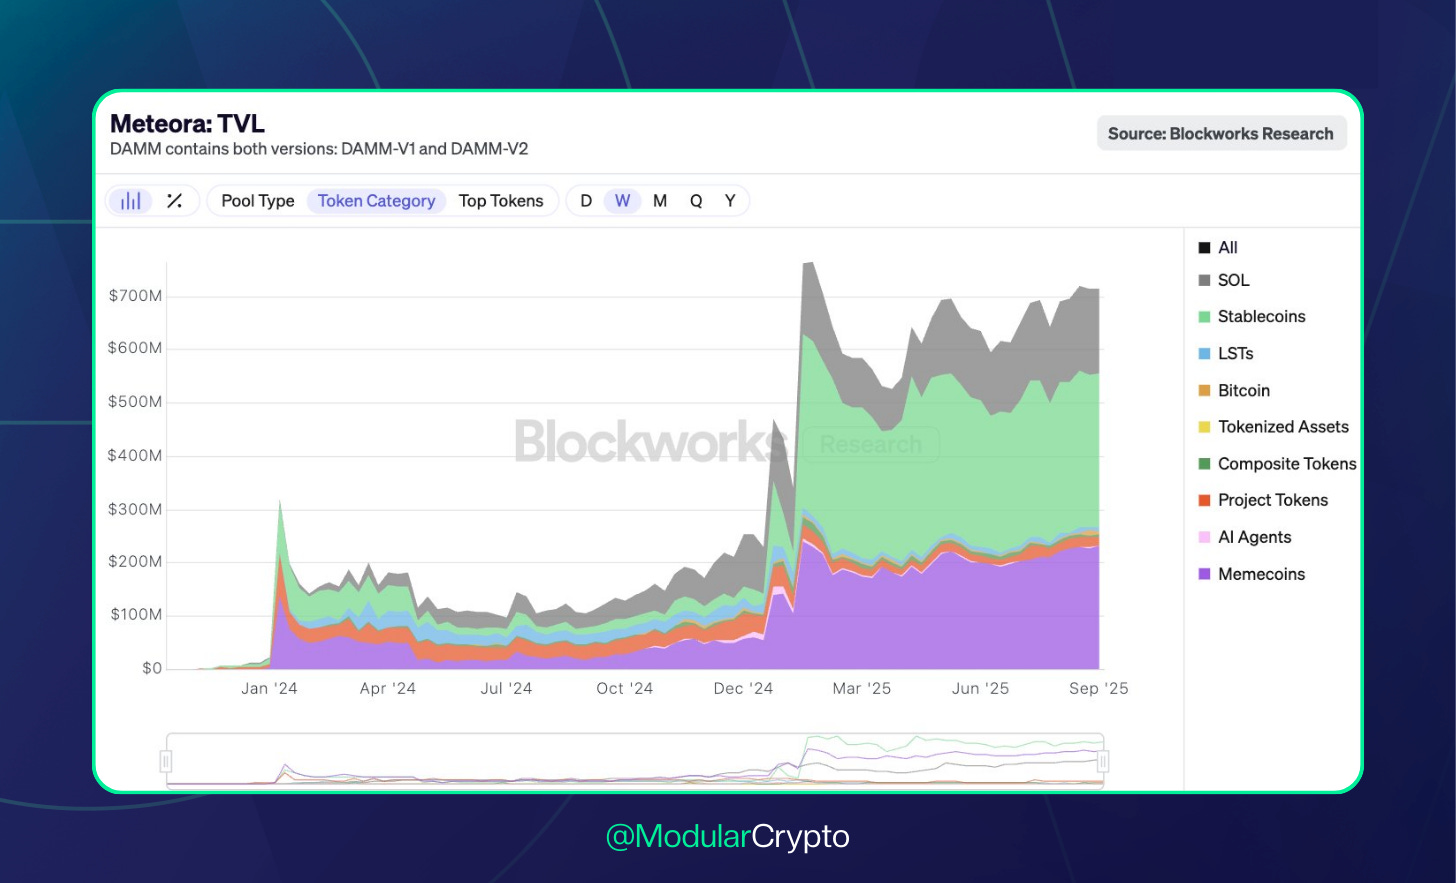This screenshot has height=883, width=1456.
Task: Toggle the Bitcoin legend series
Action: [1234, 391]
